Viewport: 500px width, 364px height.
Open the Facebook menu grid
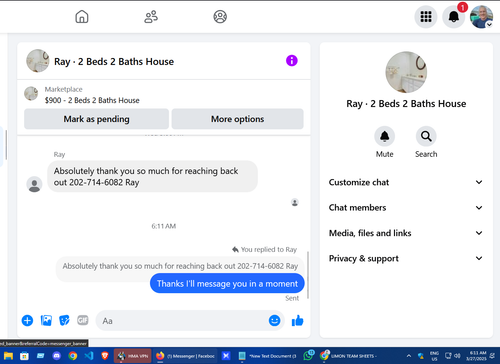426,17
